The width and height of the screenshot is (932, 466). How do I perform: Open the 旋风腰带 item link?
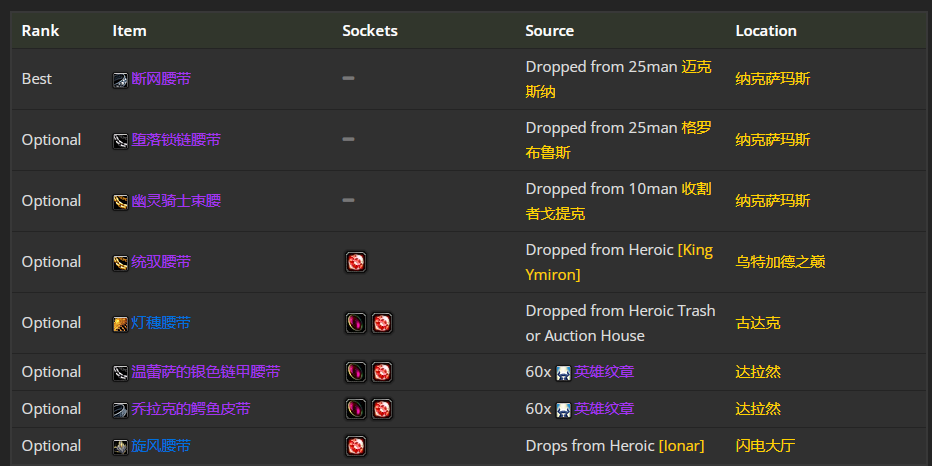click(x=161, y=446)
